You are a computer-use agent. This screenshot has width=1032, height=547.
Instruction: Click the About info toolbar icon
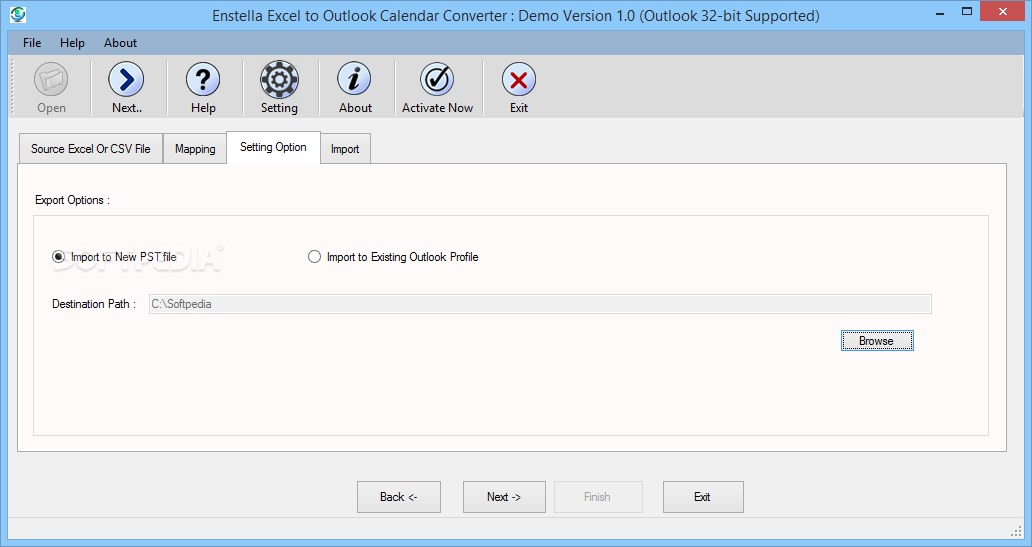[x=355, y=80]
